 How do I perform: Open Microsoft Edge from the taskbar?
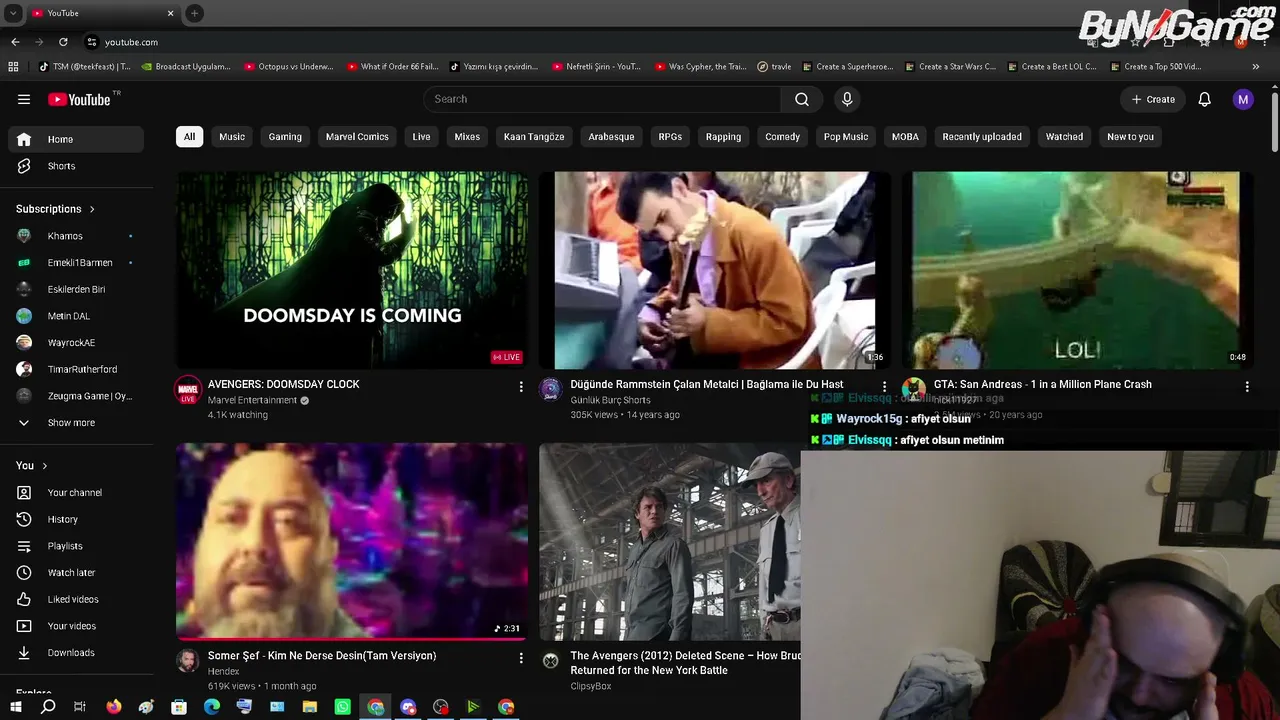tap(212, 707)
